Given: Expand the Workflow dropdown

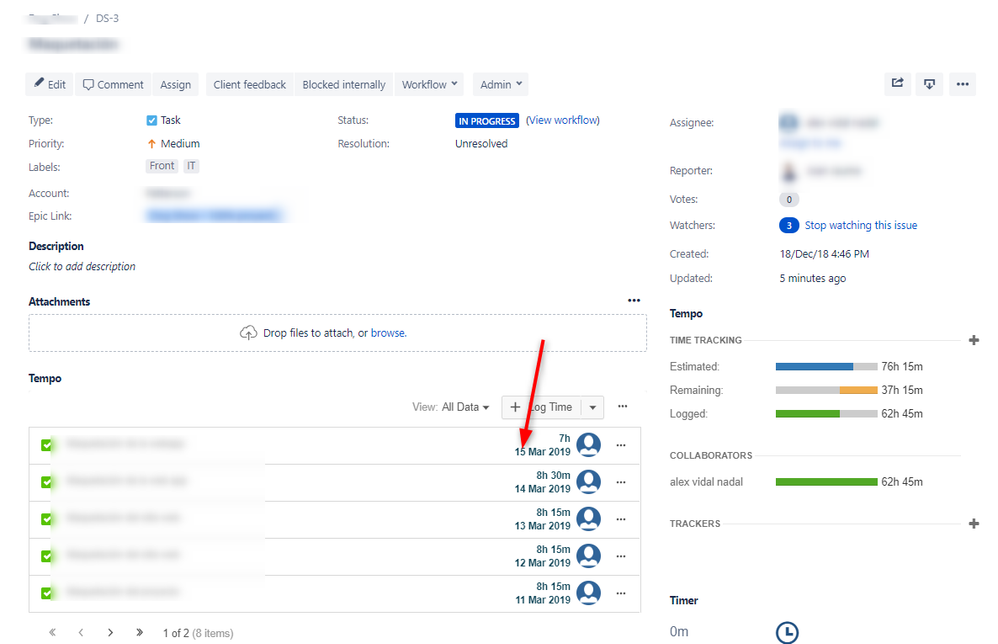Looking at the screenshot, I should coord(430,85).
